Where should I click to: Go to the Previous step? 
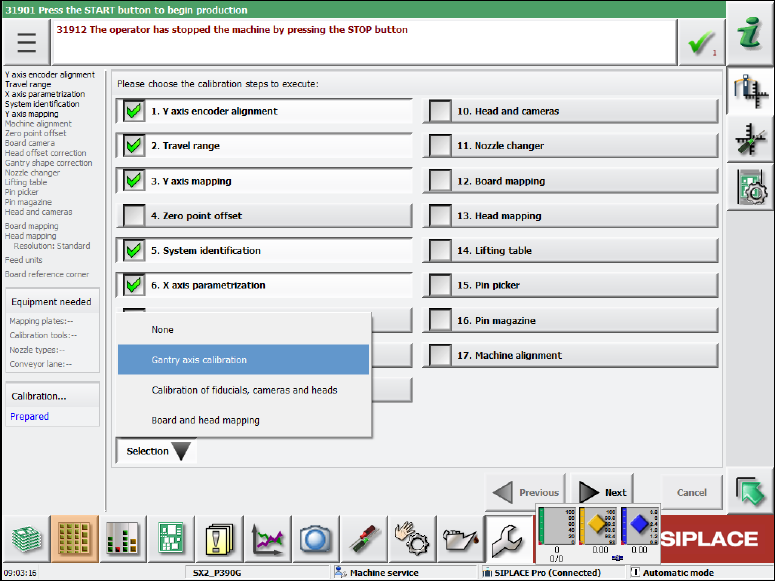coord(525,492)
